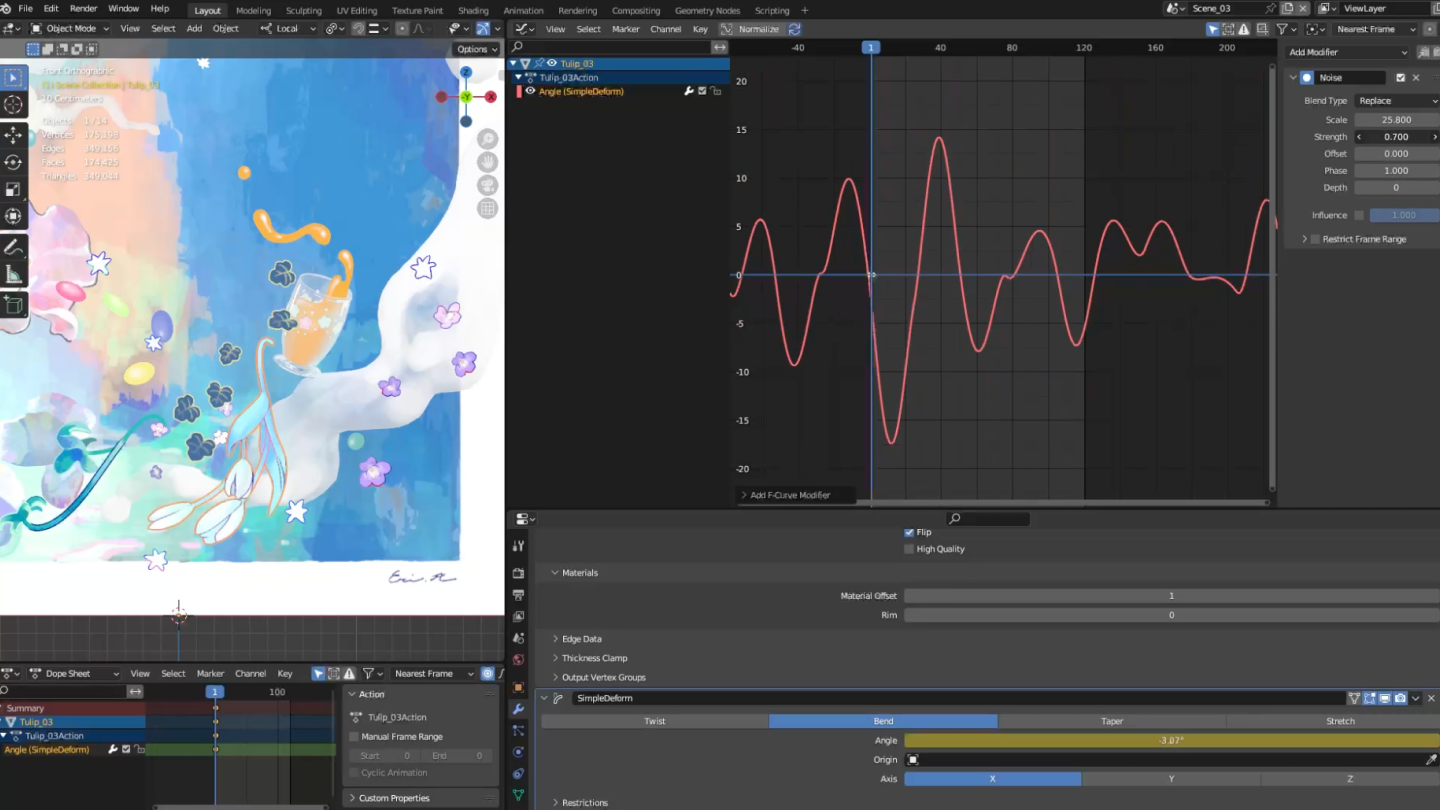Image resolution: width=1440 pixels, height=810 pixels.
Task: Toggle visibility eye of Tulip_03 channel
Action: coord(551,63)
